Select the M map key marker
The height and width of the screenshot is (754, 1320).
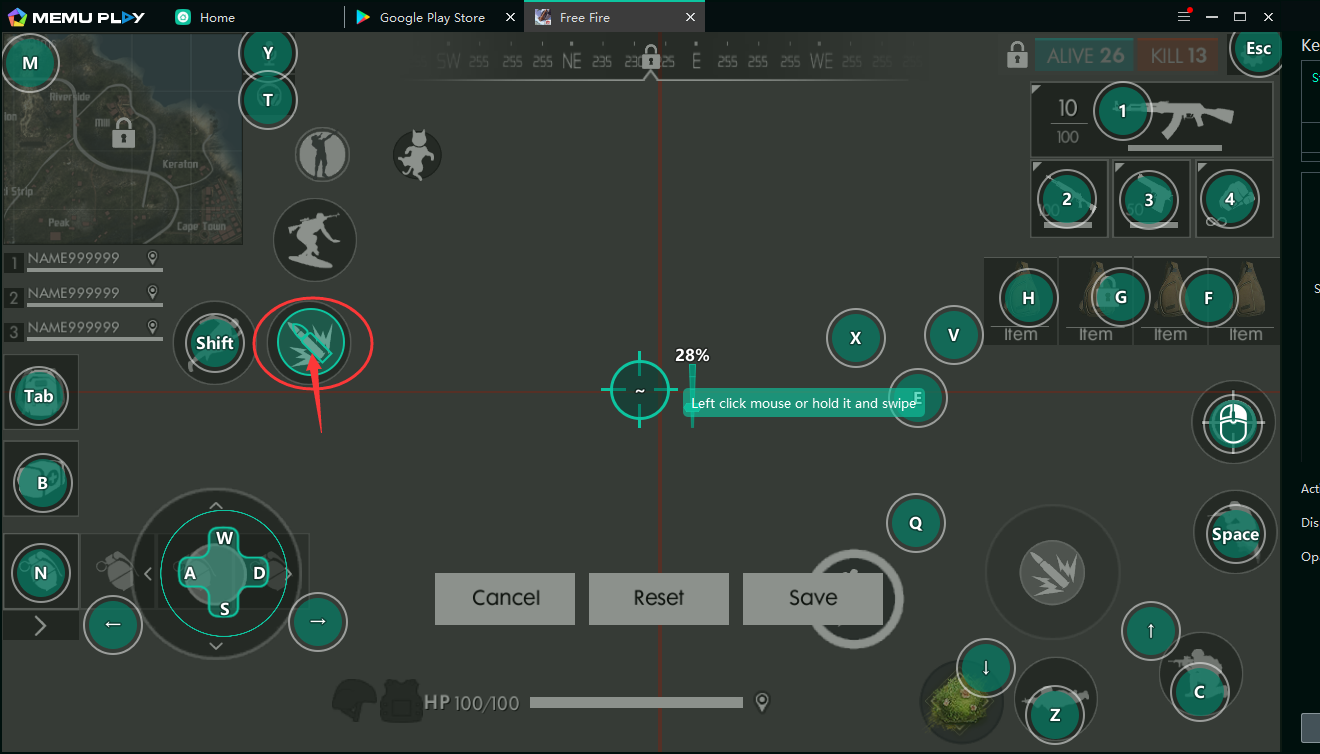[x=30, y=62]
